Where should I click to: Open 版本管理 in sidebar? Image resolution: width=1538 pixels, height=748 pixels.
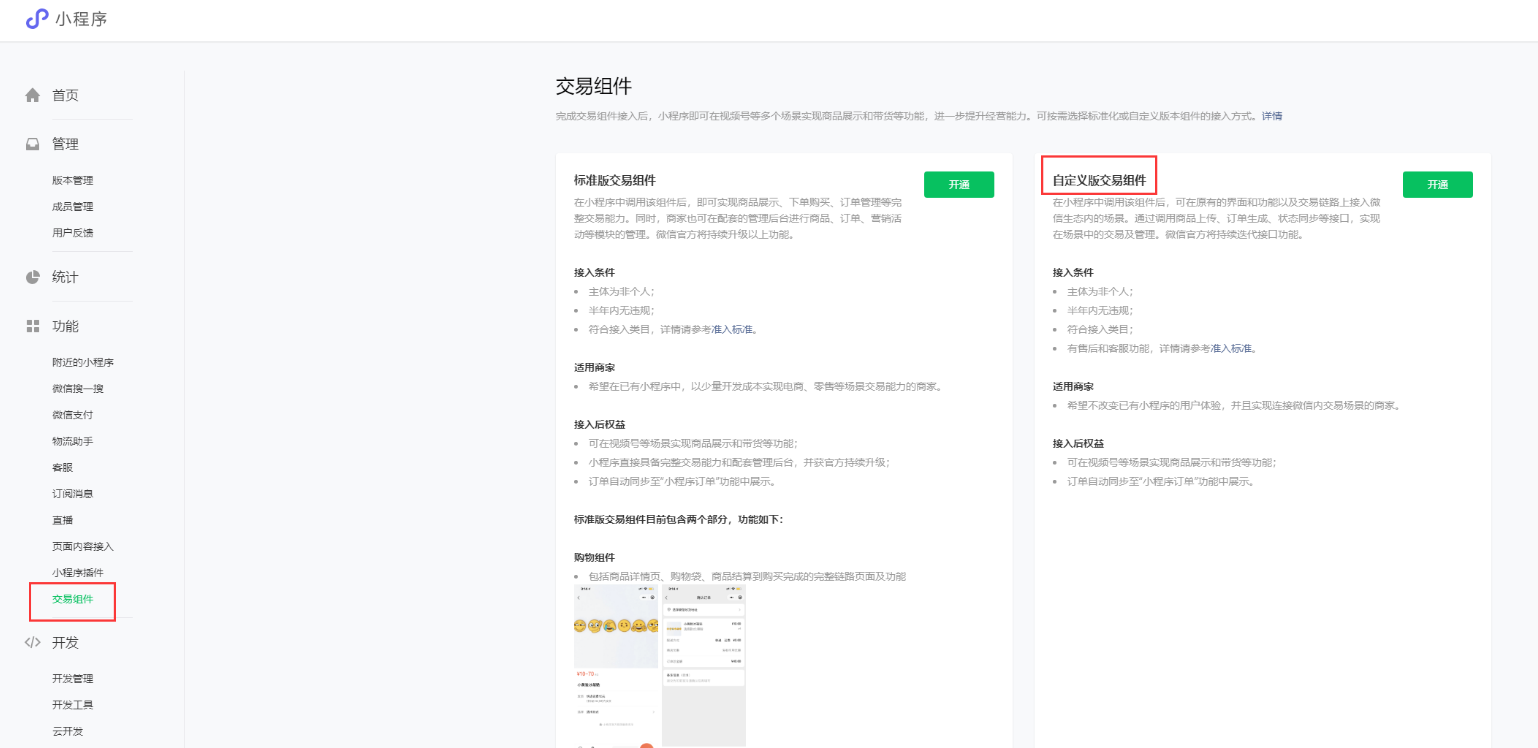[x=72, y=181]
